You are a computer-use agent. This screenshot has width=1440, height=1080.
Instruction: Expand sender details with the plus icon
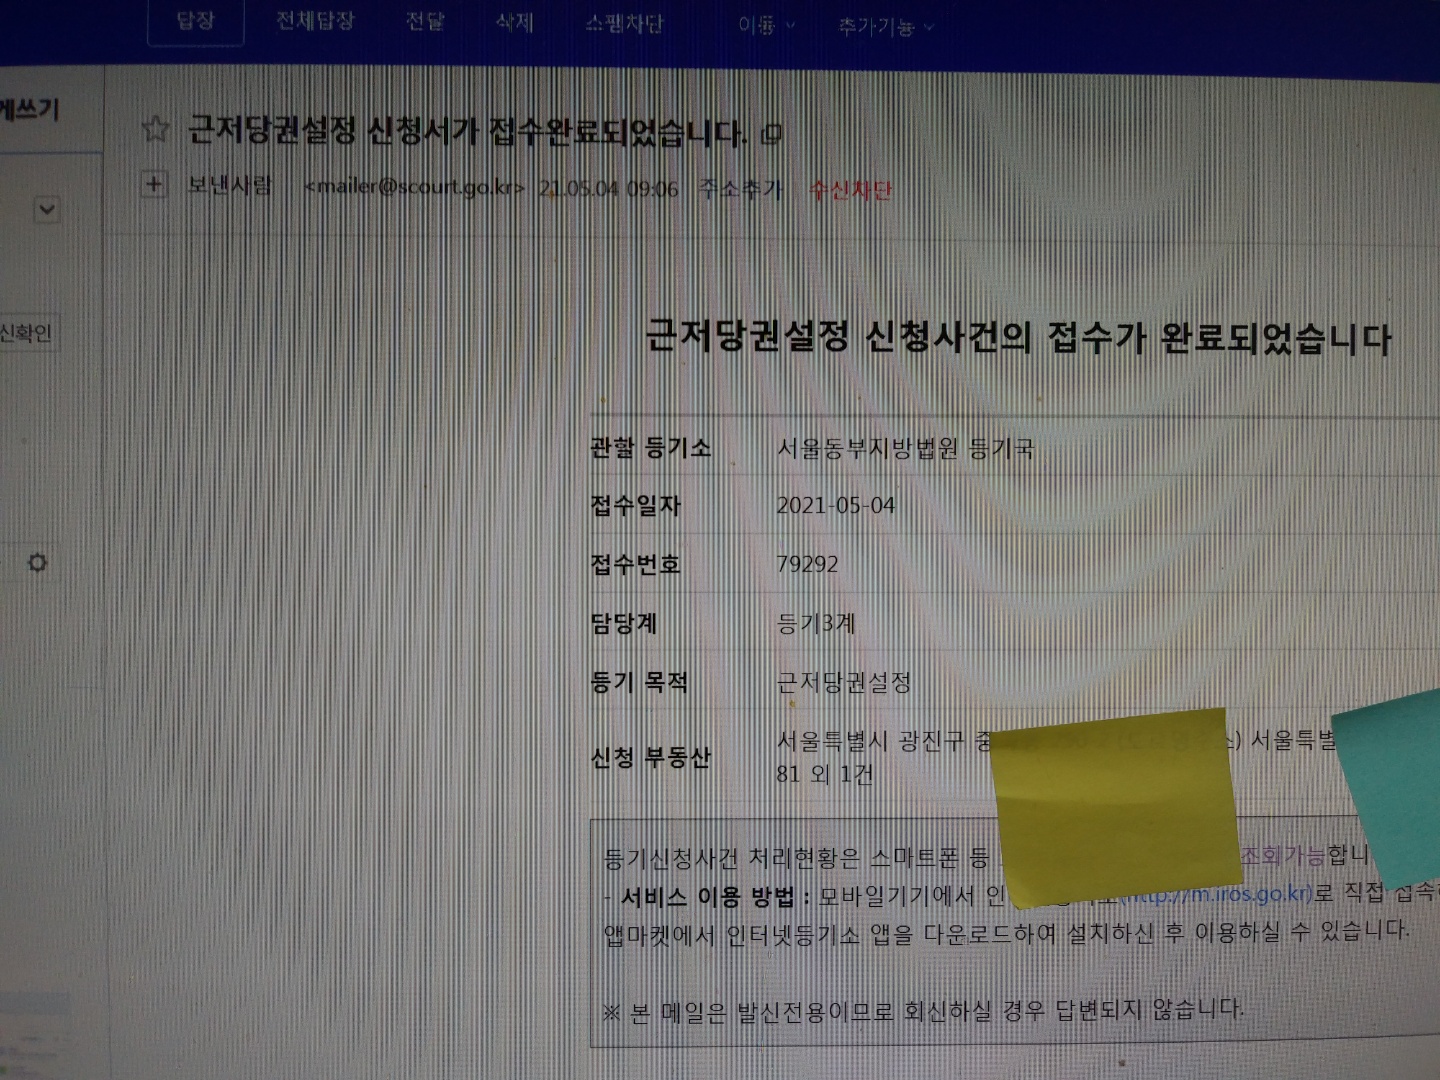coord(154,184)
